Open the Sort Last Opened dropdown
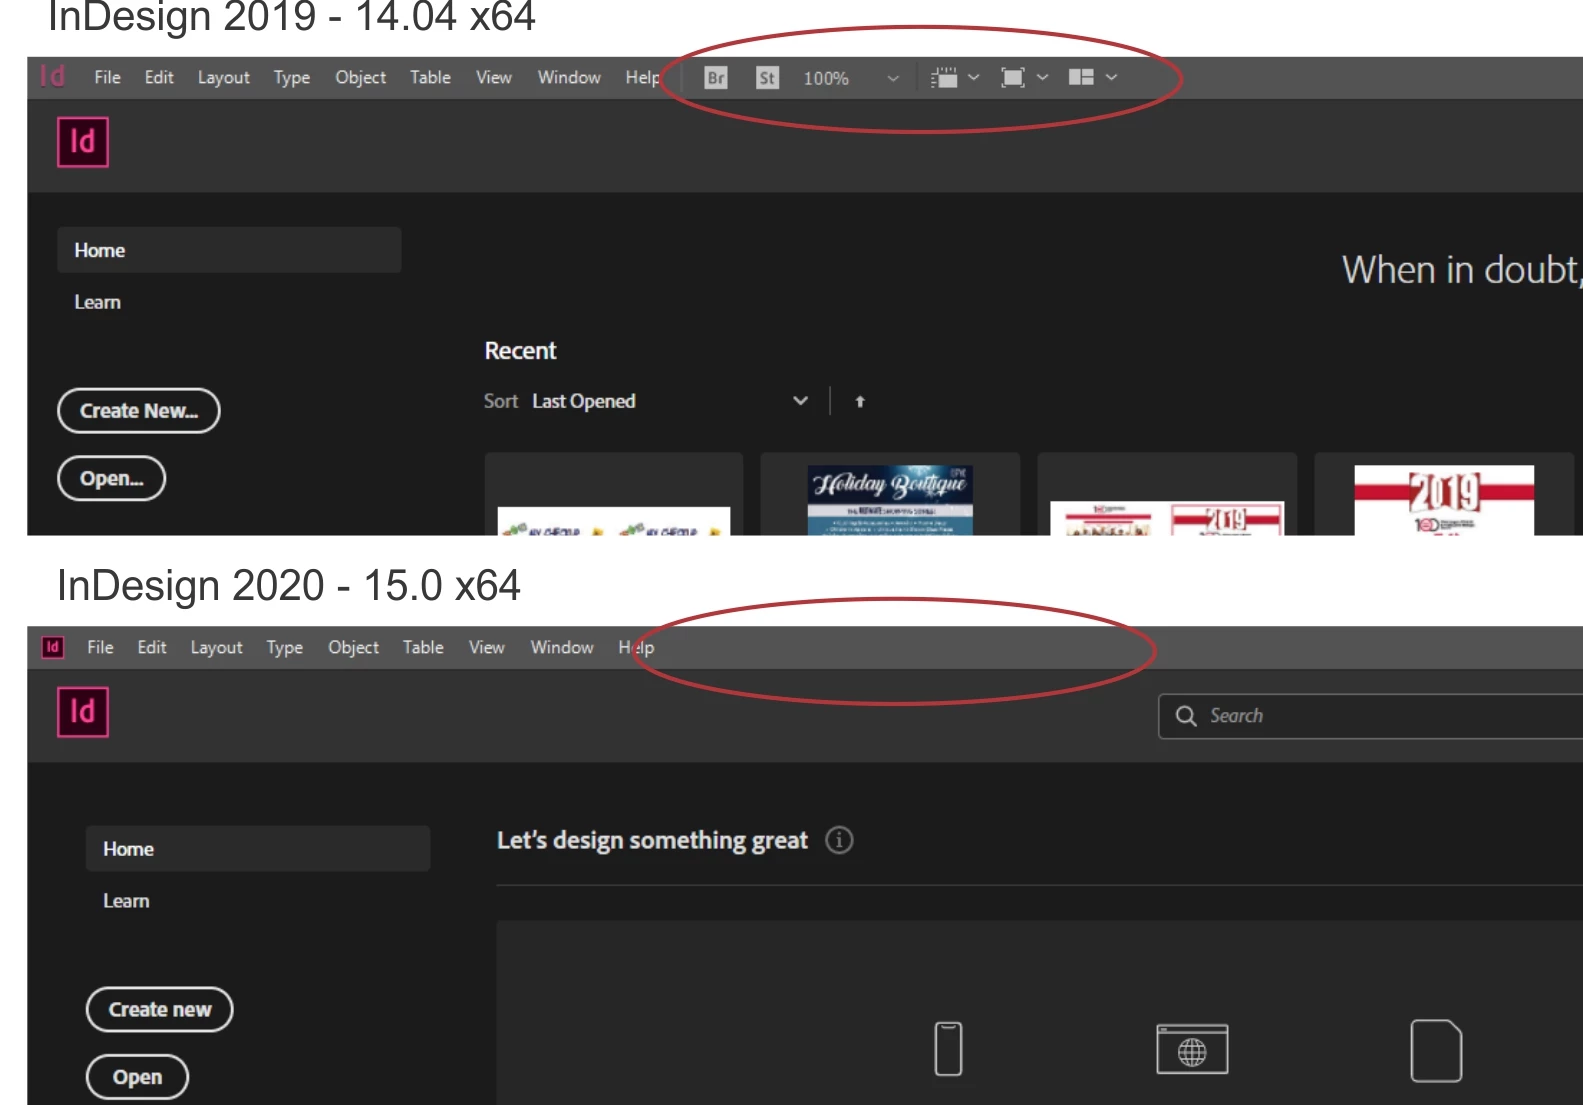This screenshot has height=1105, width=1583. click(669, 401)
